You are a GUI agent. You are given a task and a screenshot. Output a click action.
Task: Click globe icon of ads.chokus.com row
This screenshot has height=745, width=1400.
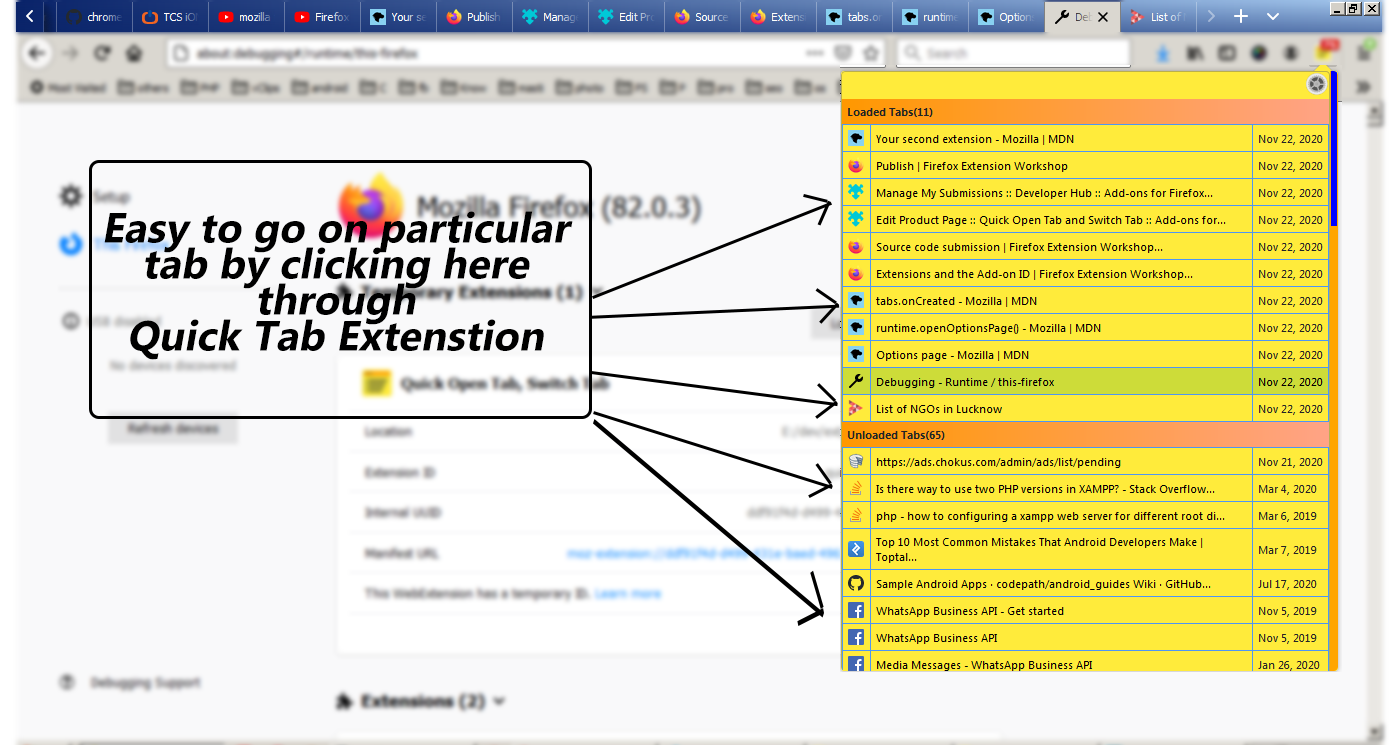tap(856, 462)
